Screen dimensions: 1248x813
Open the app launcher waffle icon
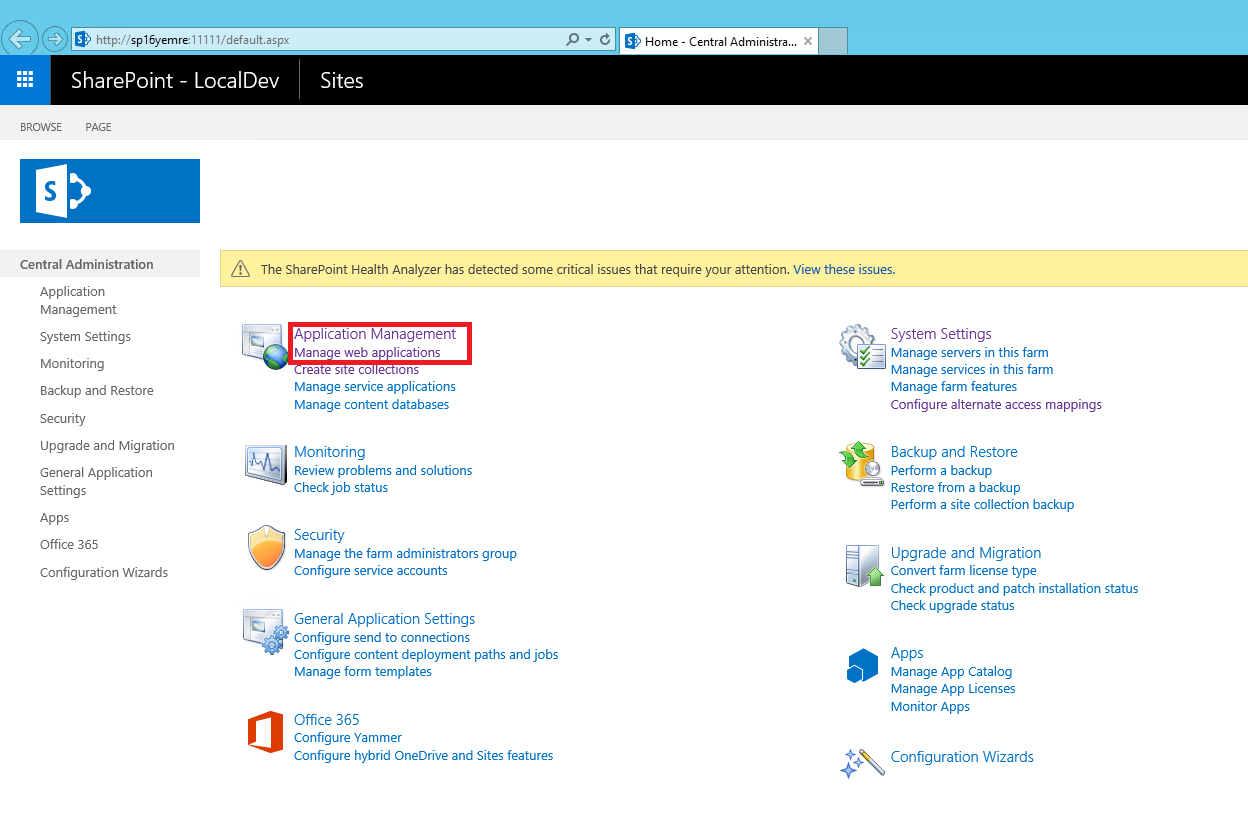click(x=25, y=80)
